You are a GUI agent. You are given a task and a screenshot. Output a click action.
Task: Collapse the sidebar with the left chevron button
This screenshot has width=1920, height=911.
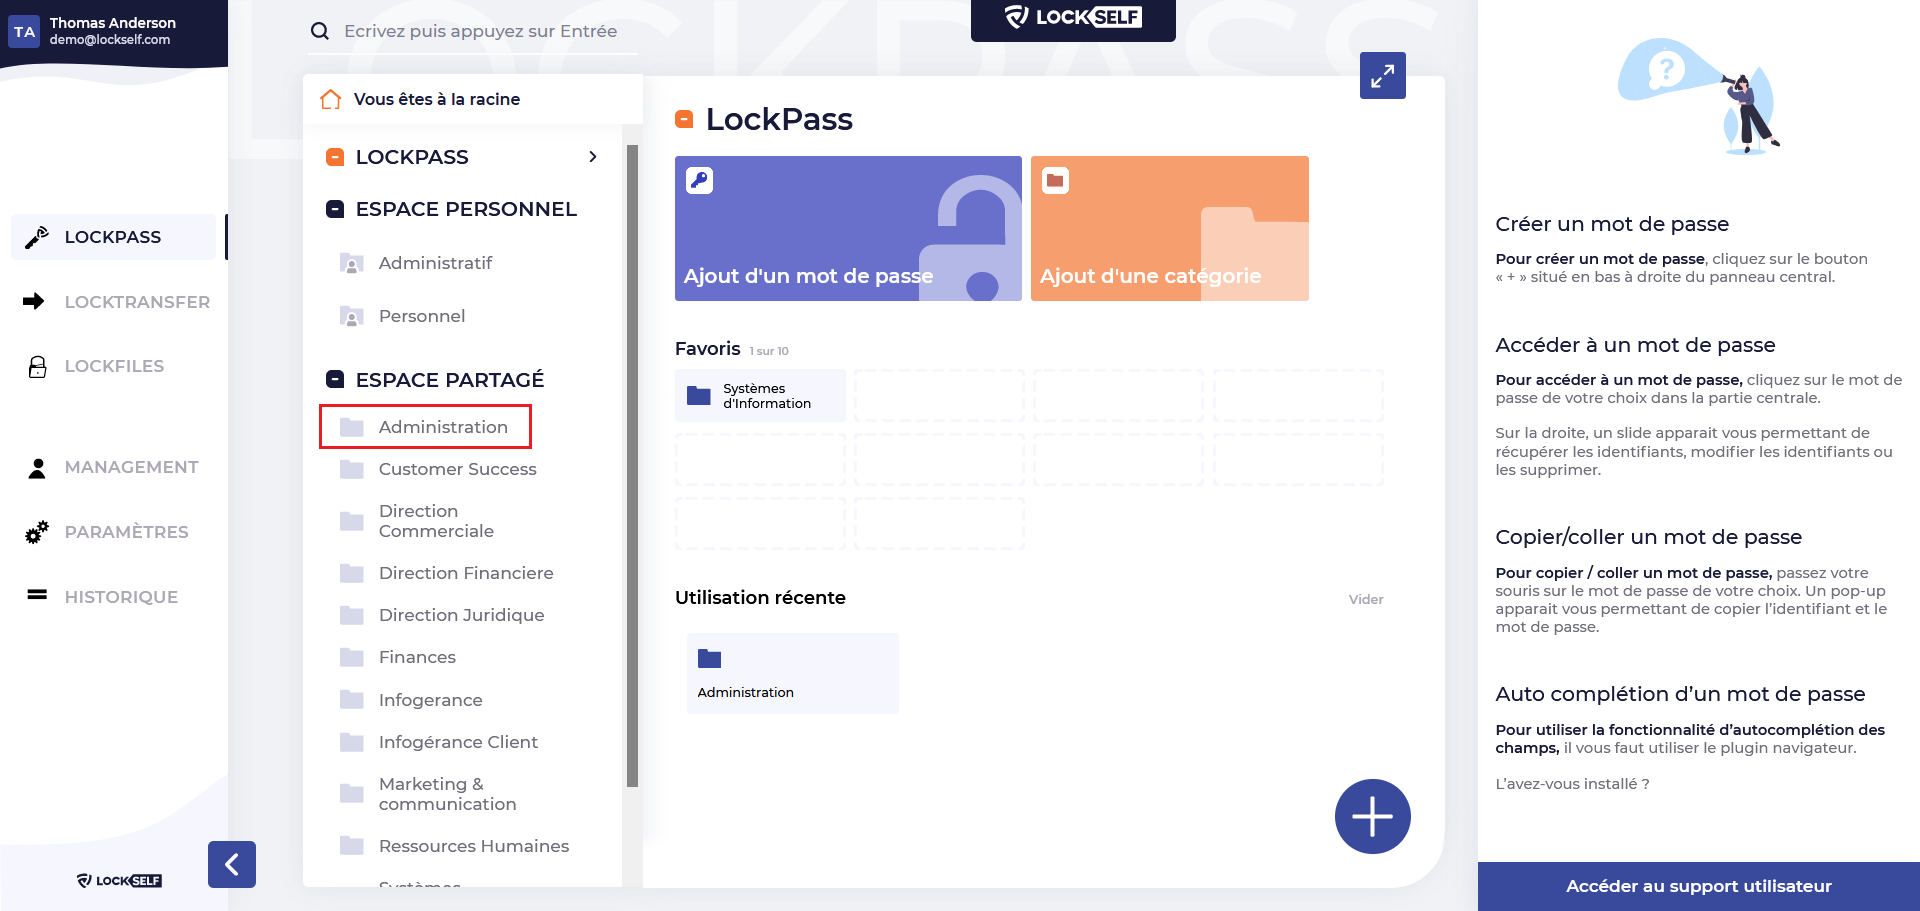pos(232,864)
